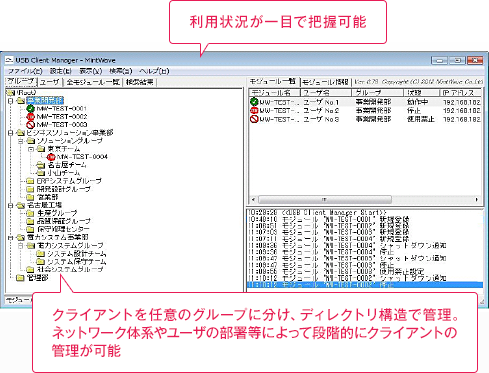Click the USB Client Manager title bar icon
489x373 pixels.
pyautogui.click(x=9, y=60)
